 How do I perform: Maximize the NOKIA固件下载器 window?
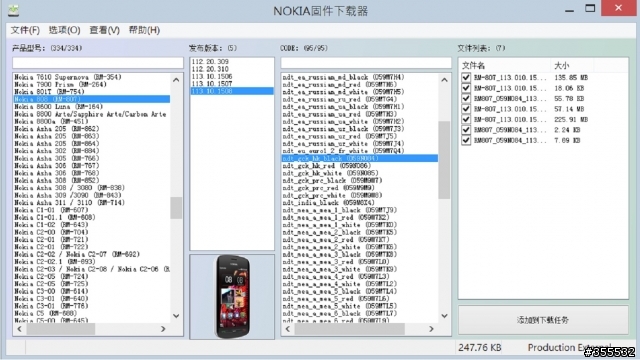coord(590,9)
